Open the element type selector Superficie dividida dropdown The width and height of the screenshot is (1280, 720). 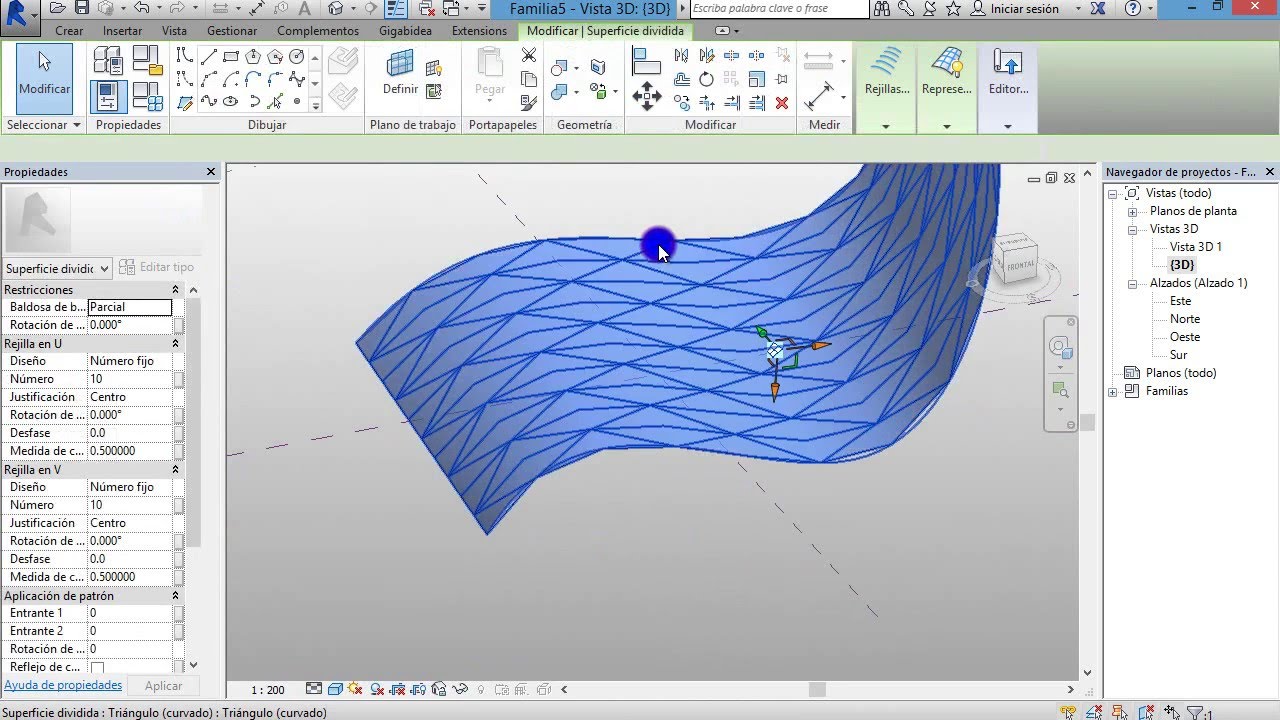point(58,268)
